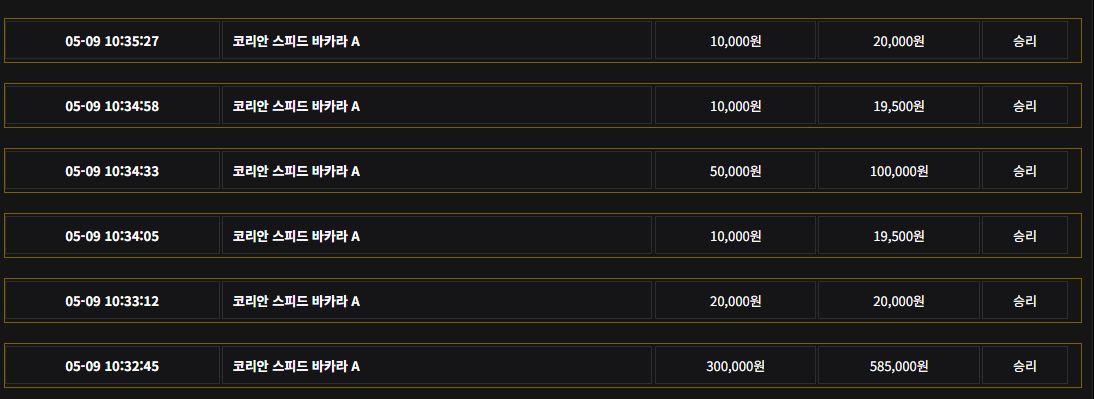
Task: Click the 승리 result in the 10:34:58 row
Action: (1025, 105)
